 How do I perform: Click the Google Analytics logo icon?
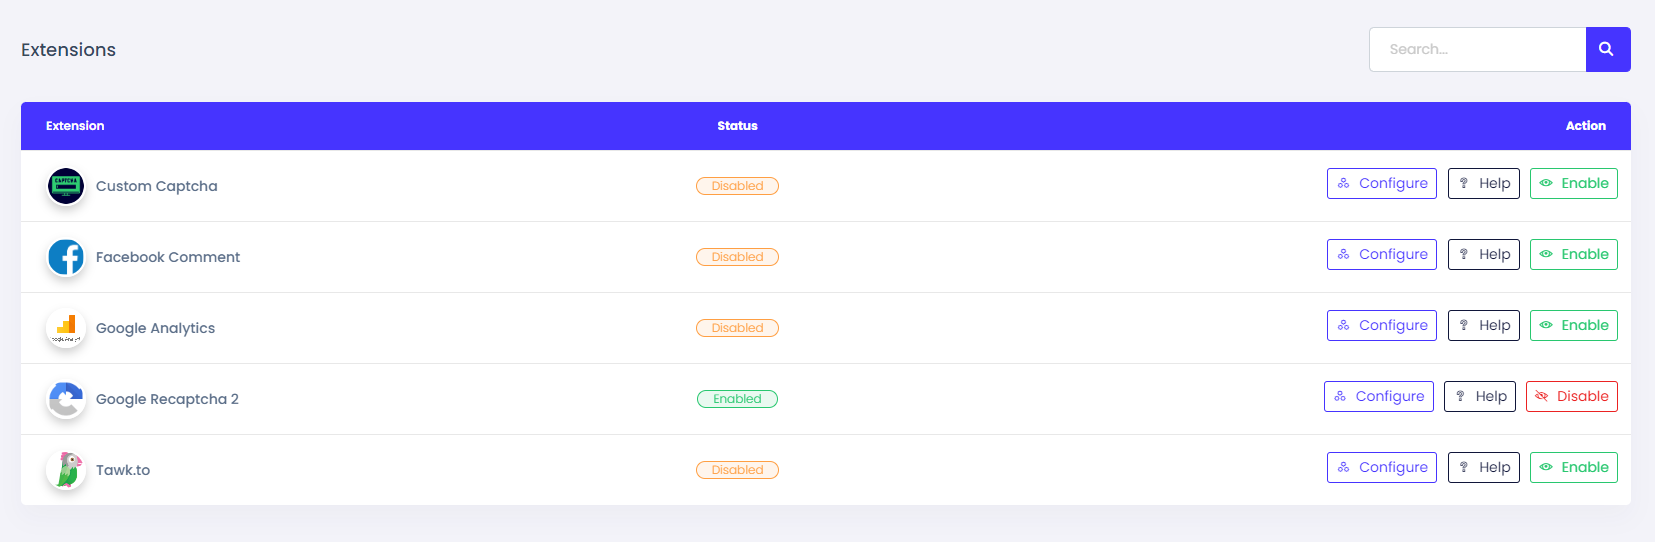(x=66, y=328)
